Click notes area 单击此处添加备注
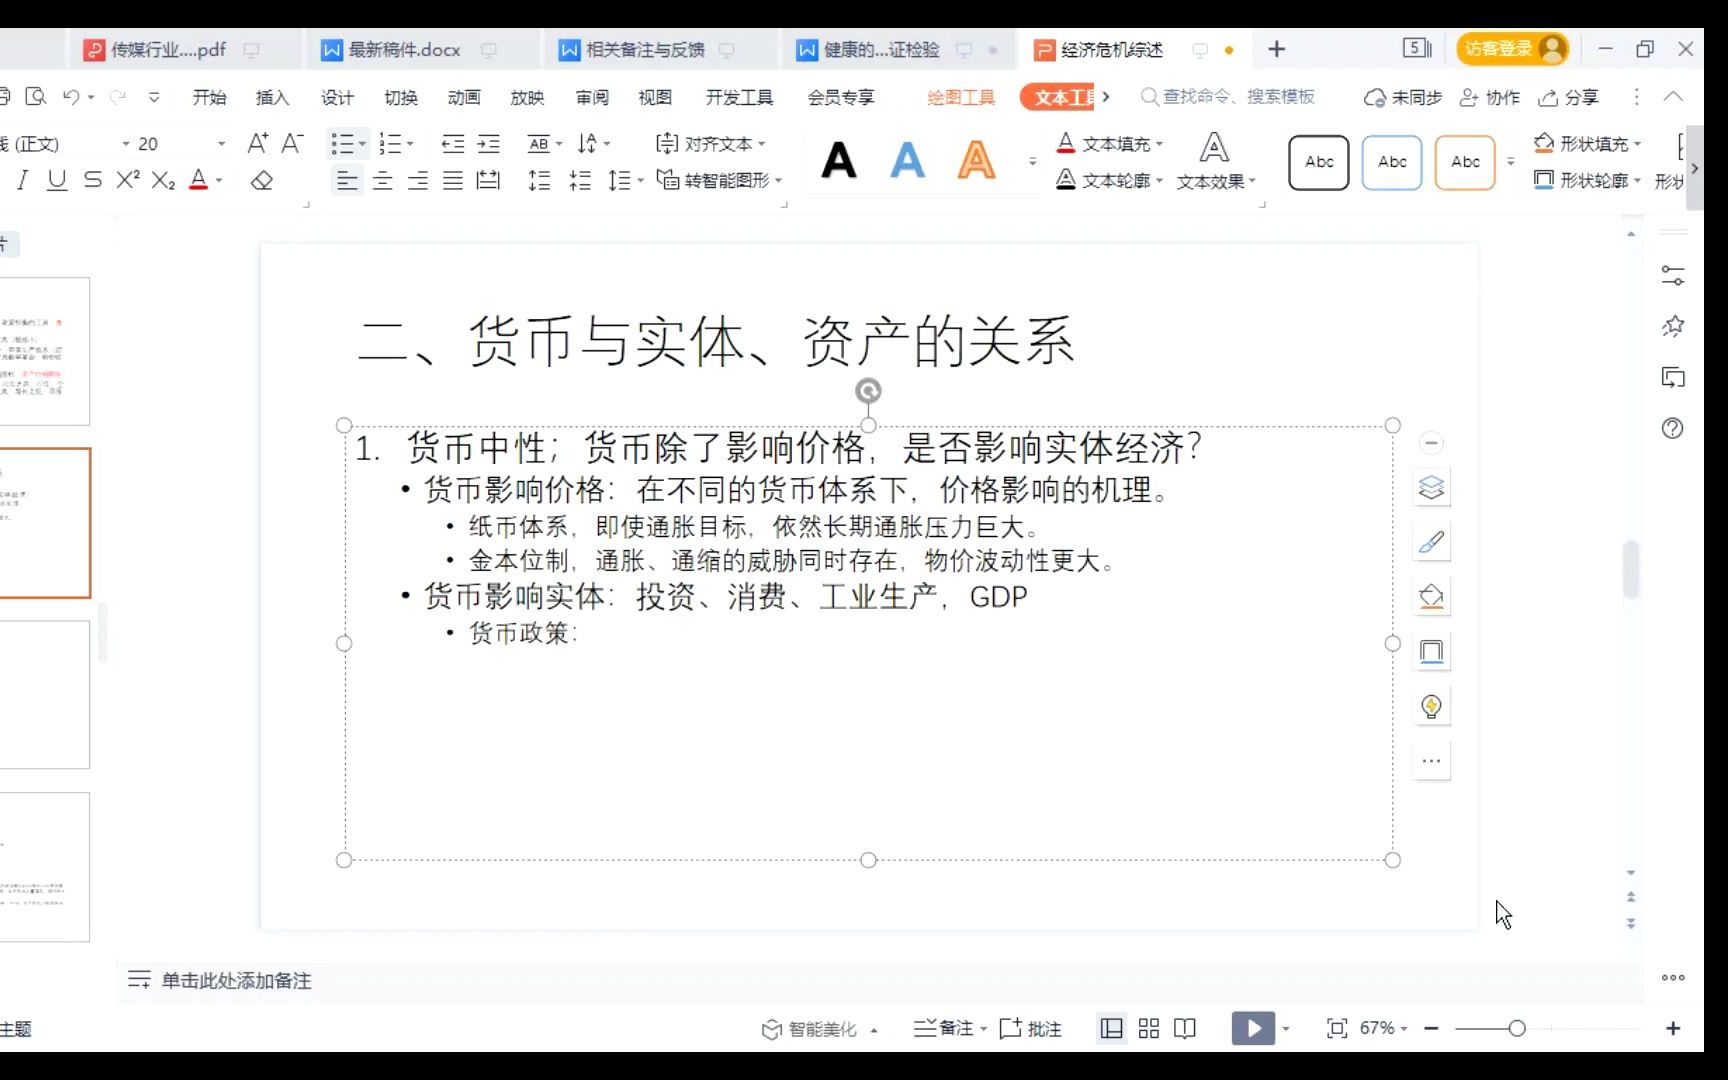 pyautogui.click(x=236, y=981)
